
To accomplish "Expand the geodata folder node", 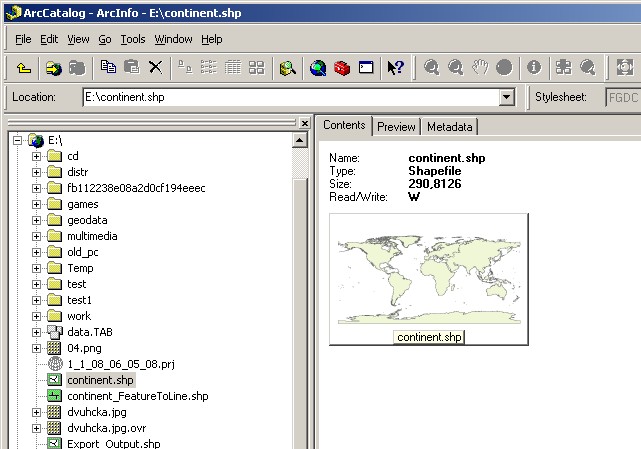I will 37,220.
